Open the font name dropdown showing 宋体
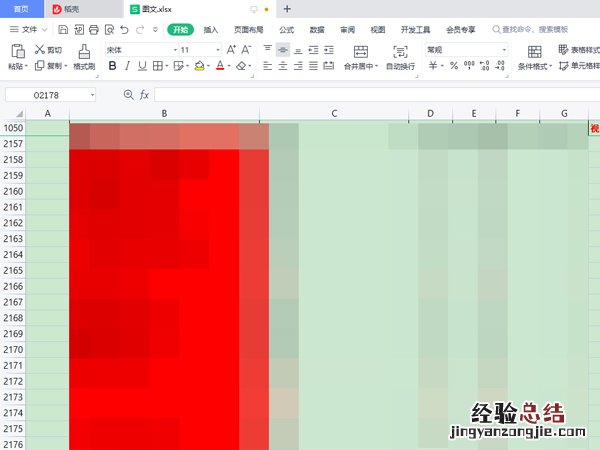The image size is (600, 450). pyautogui.click(x=139, y=49)
